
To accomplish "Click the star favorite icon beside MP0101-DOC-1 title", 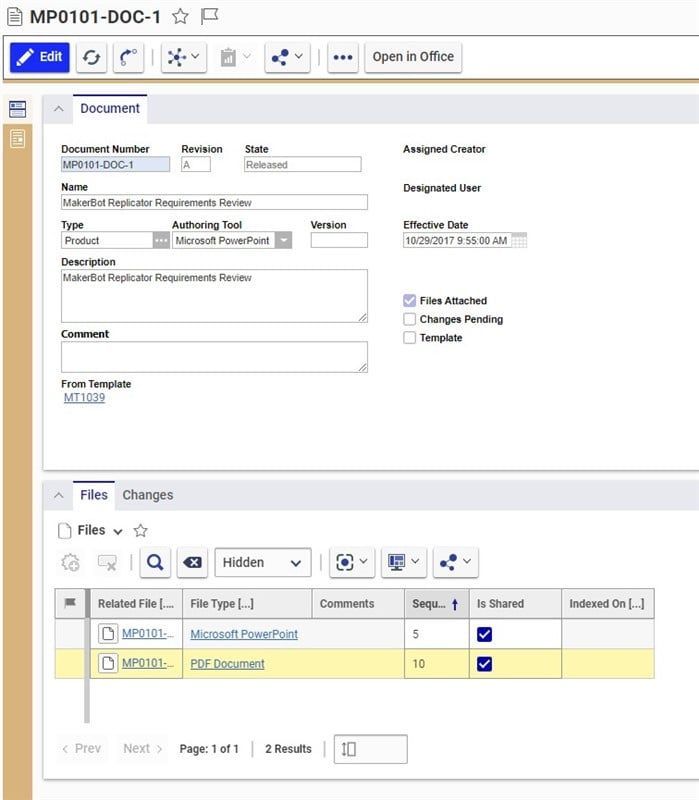I will (180, 16).
